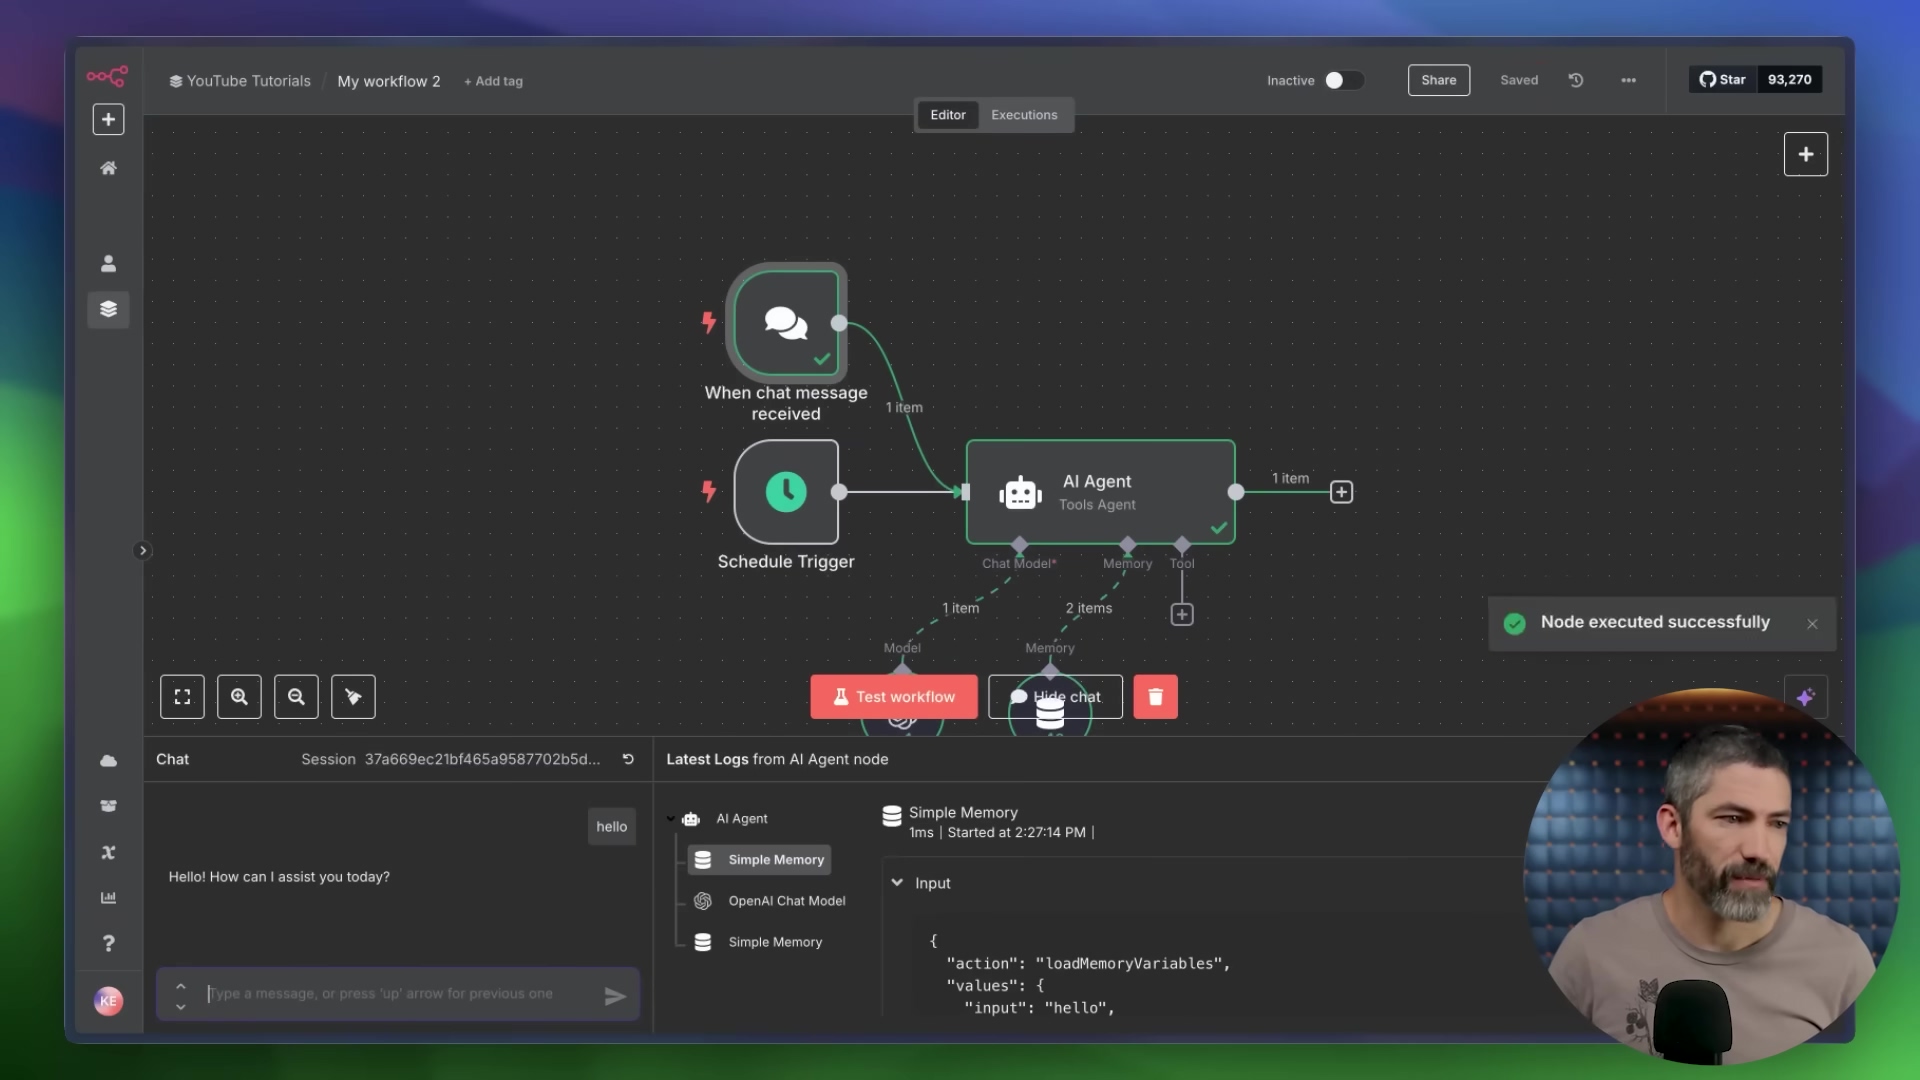Click the Memory connector diamond on AI Agent
Viewport: 1920px width, 1080px height.
(1128, 545)
